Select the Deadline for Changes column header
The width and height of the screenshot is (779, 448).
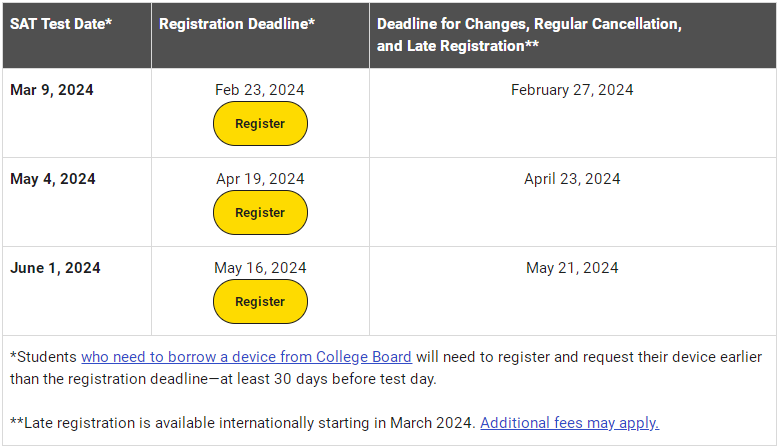tap(573, 35)
